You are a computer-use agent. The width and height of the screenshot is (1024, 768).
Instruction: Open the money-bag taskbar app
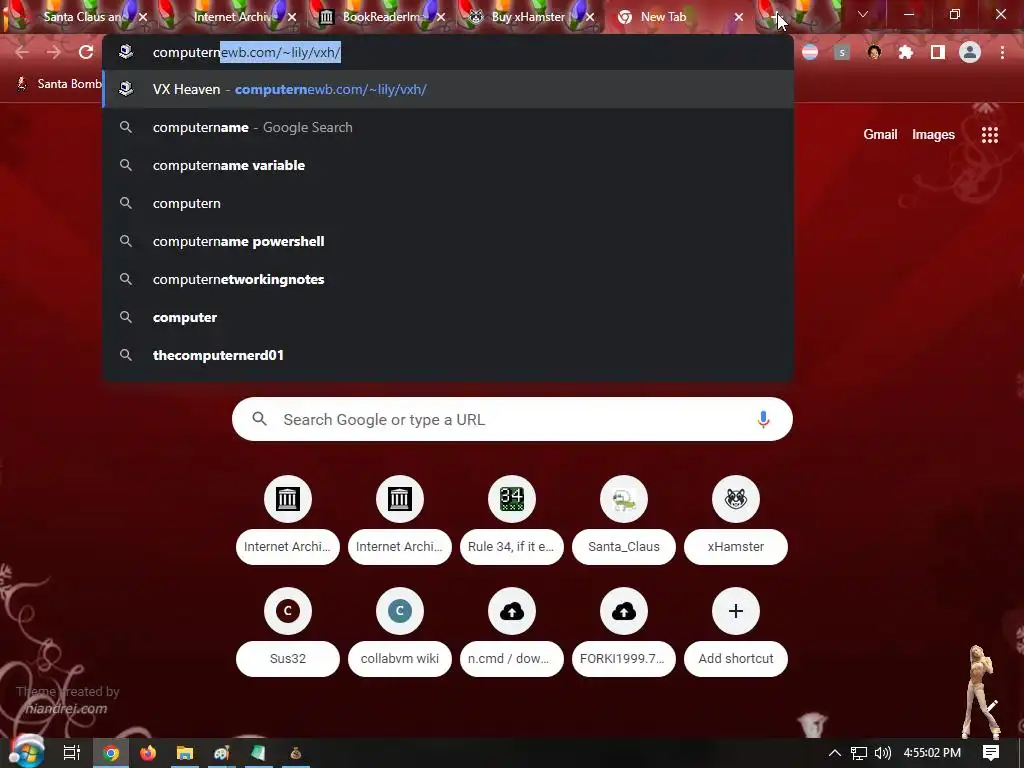pyautogui.click(x=295, y=753)
